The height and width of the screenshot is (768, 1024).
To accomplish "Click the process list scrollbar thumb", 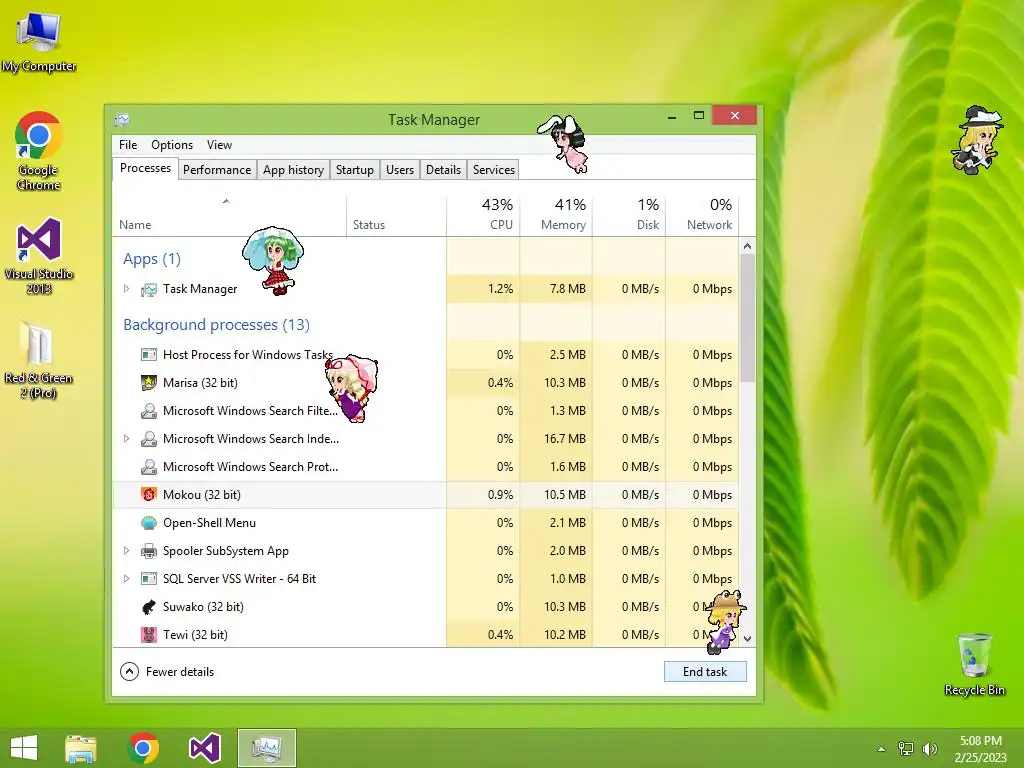I will pyautogui.click(x=748, y=318).
